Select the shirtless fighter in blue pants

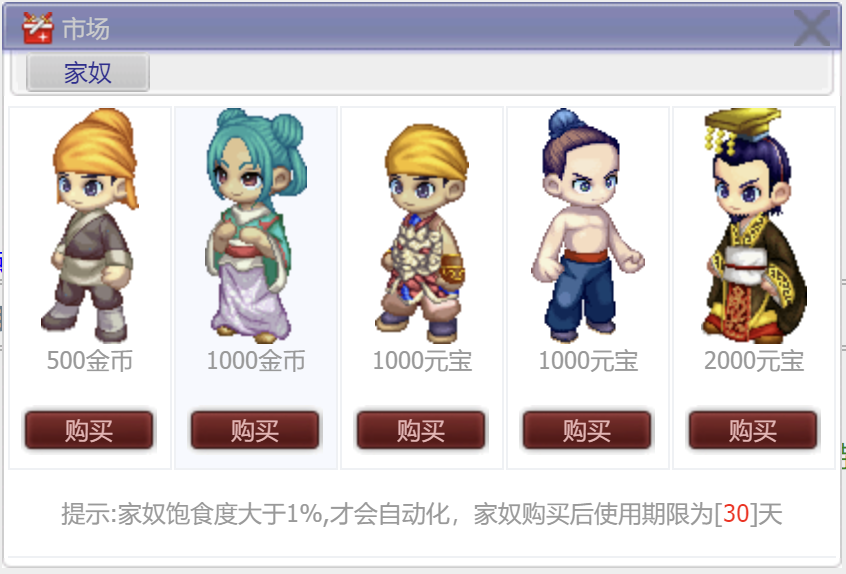point(587,226)
